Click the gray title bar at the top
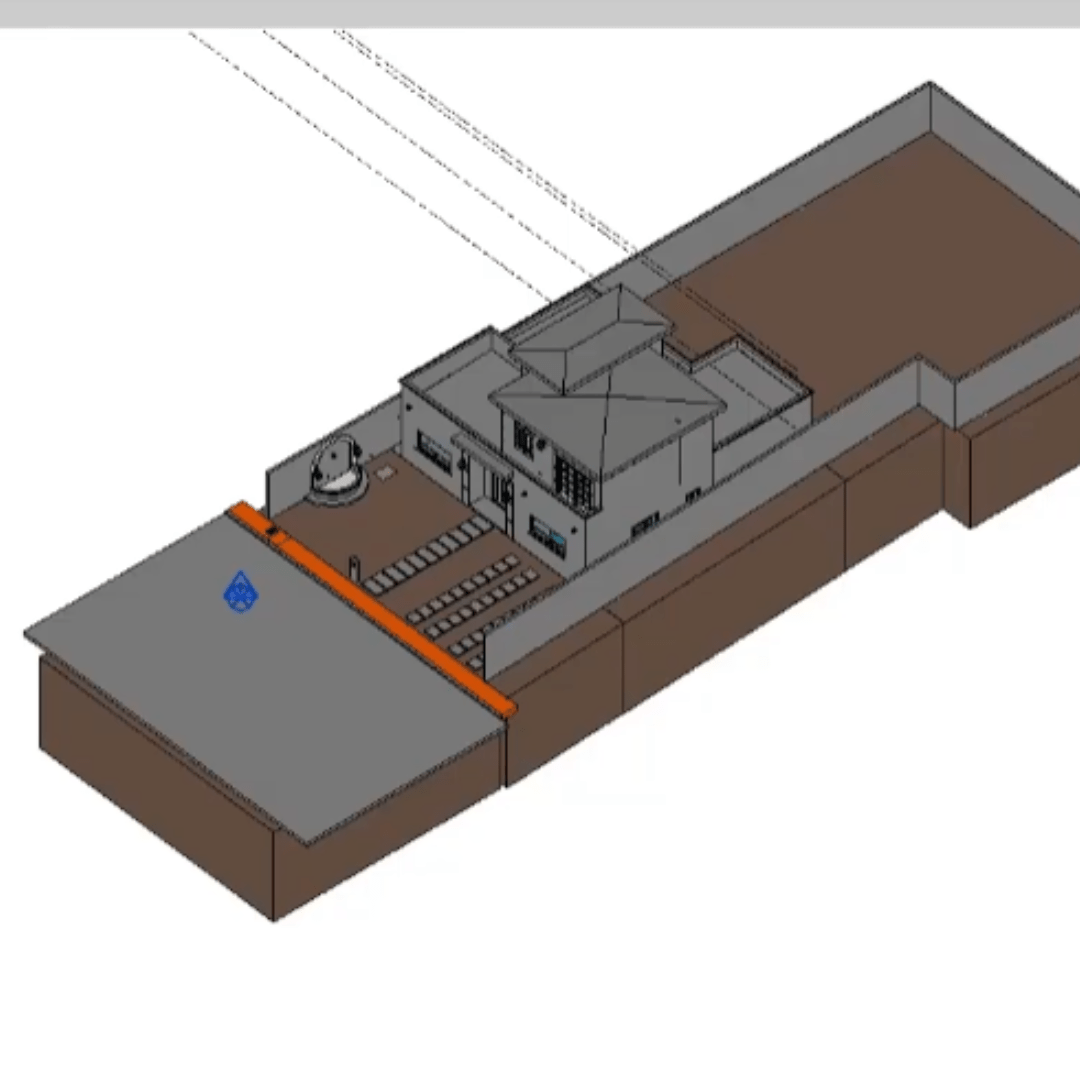This screenshot has width=1080, height=1080. (x=540, y=13)
